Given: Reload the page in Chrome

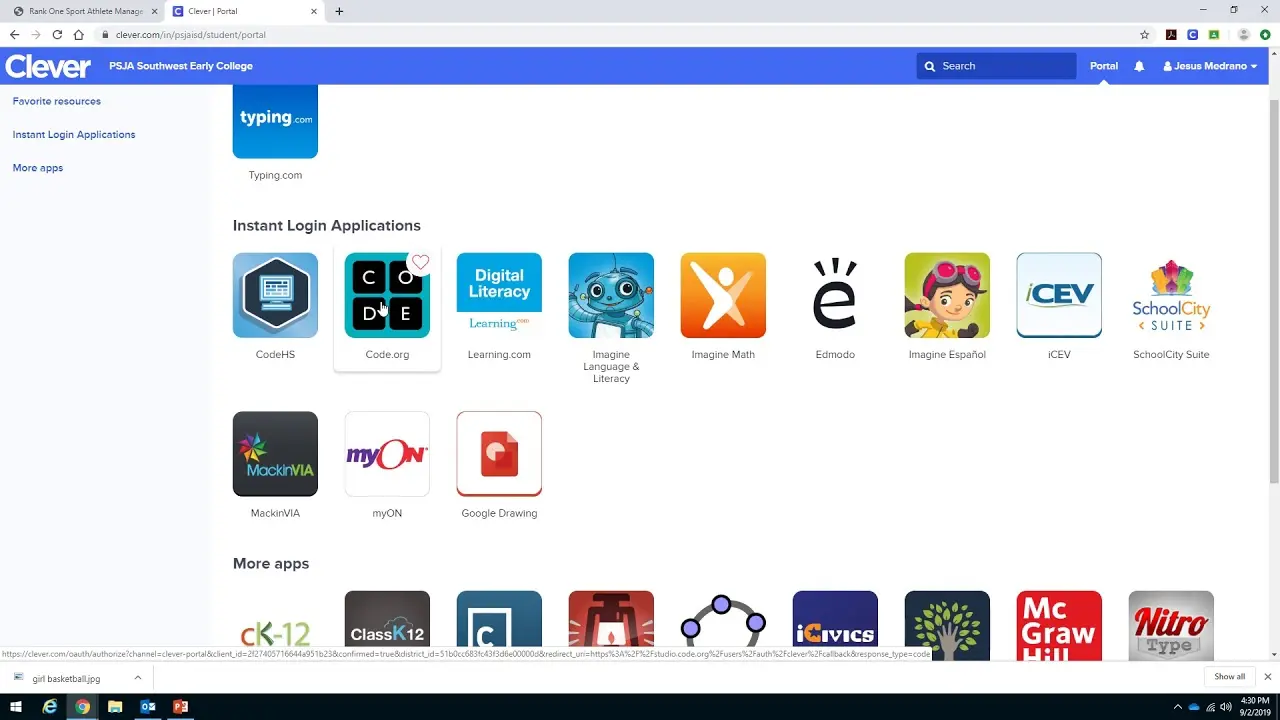Looking at the screenshot, I should click(57, 34).
